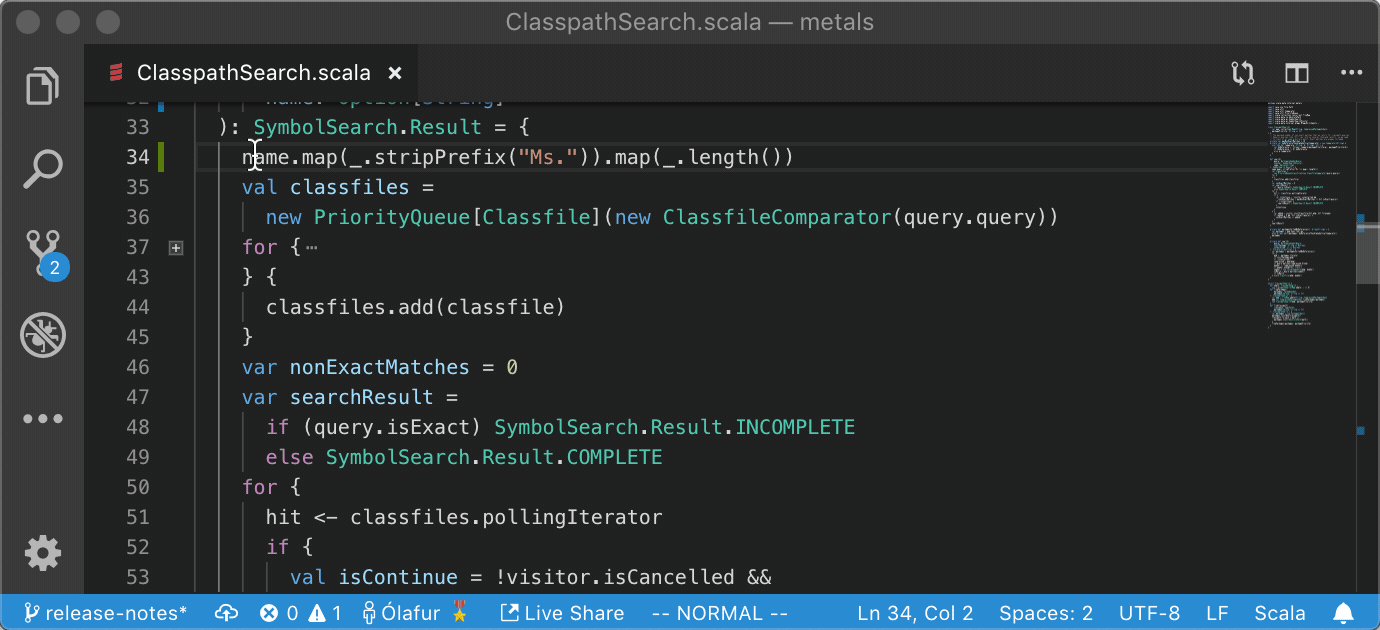Change end of line sequence LF
Image resolution: width=1380 pixels, height=630 pixels.
[x=1217, y=613]
